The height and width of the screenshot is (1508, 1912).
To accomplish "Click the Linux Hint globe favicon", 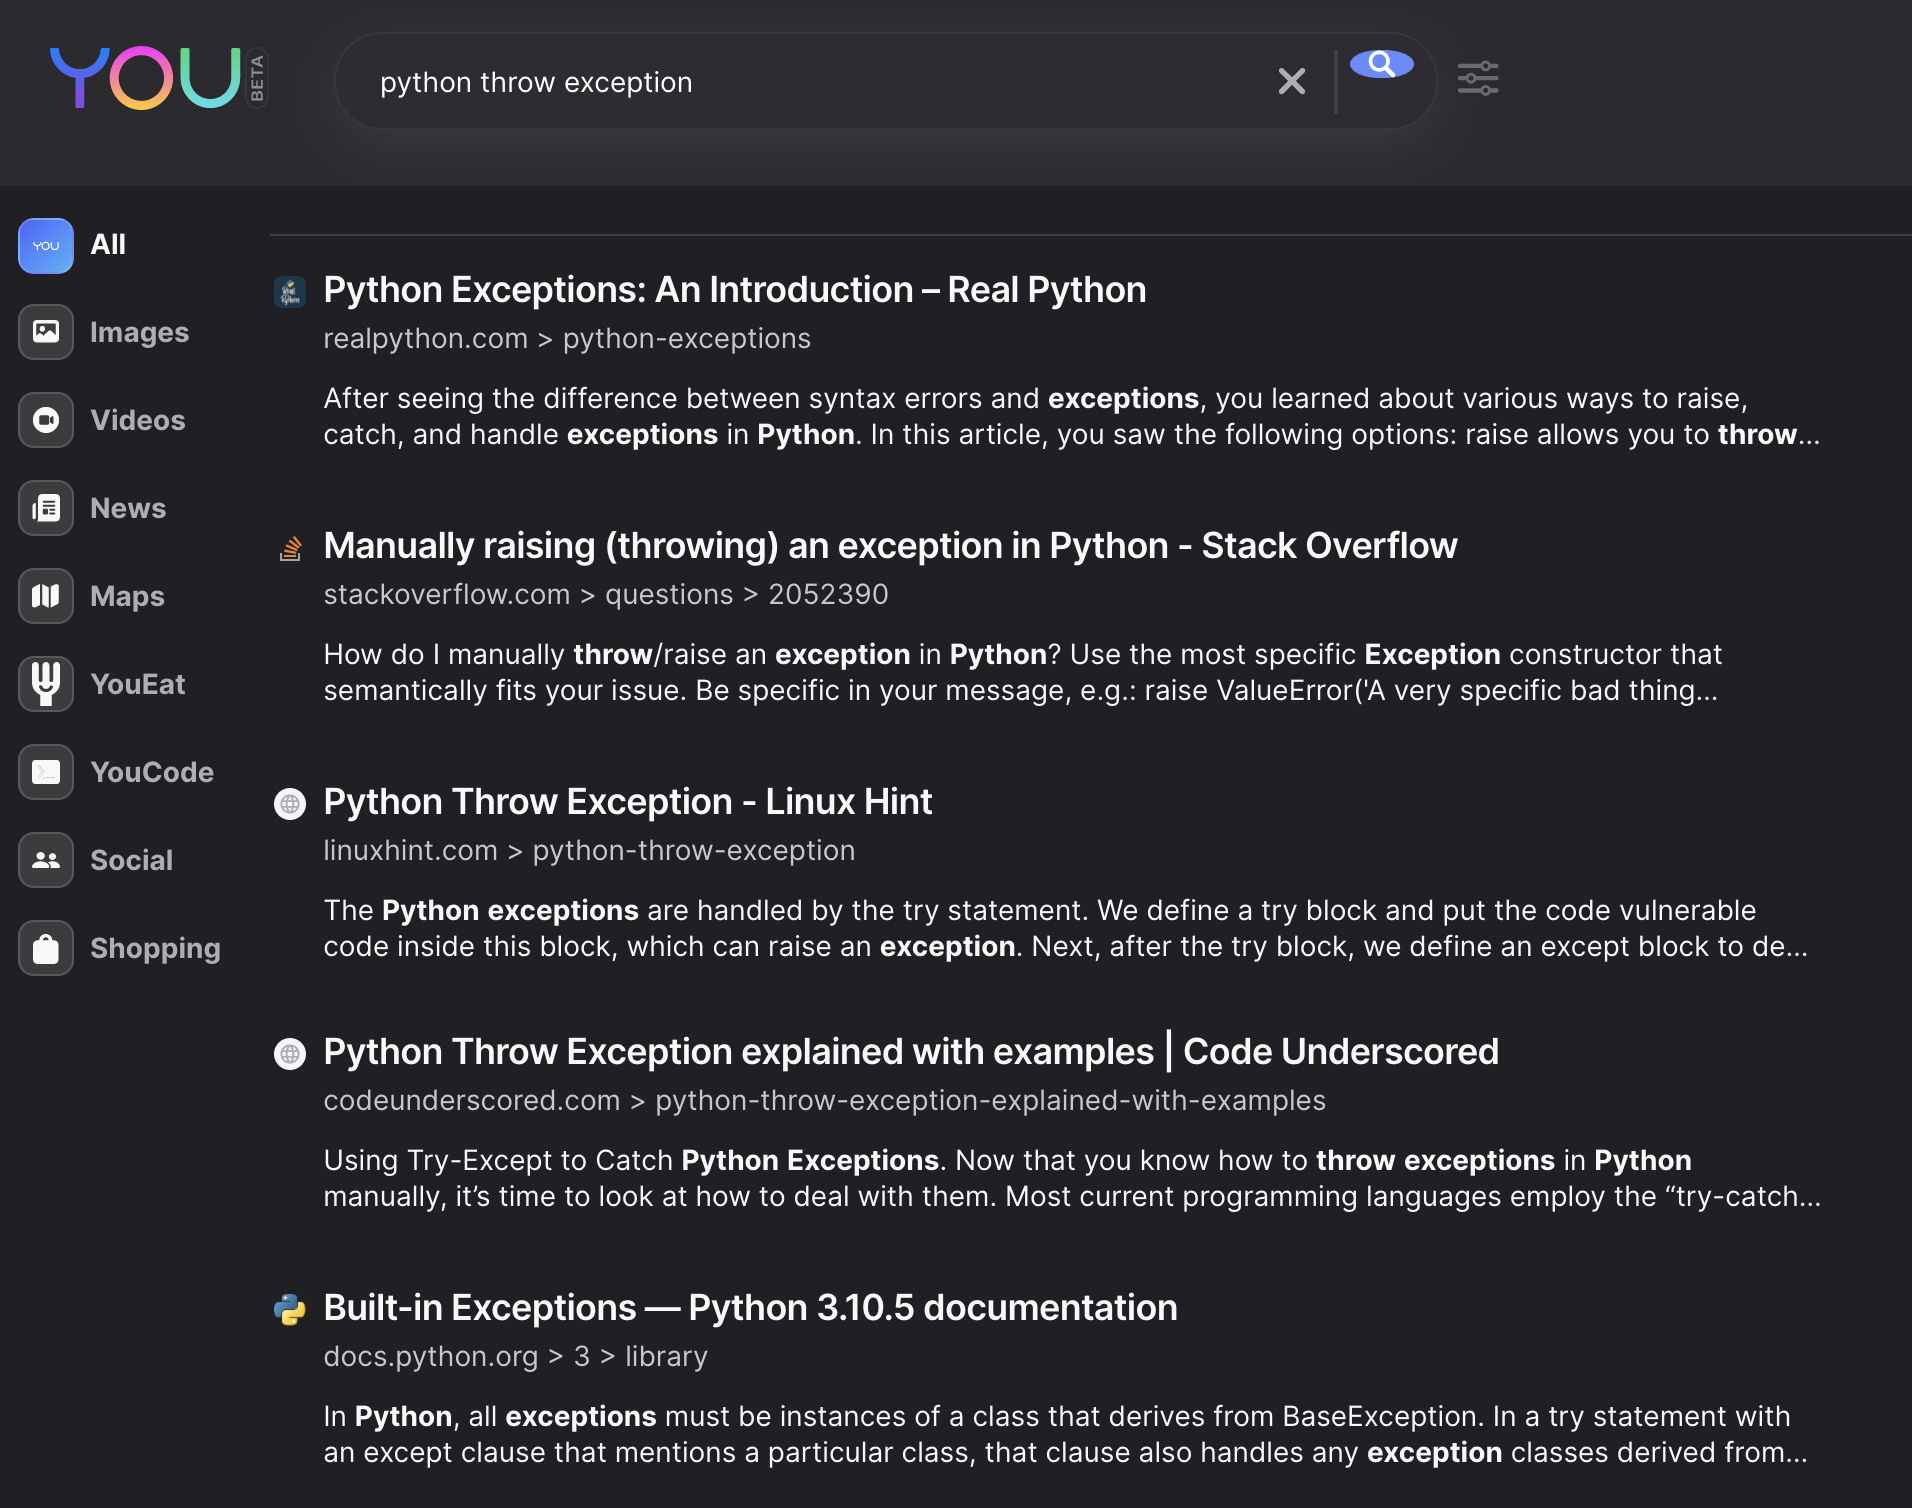I will [290, 804].
